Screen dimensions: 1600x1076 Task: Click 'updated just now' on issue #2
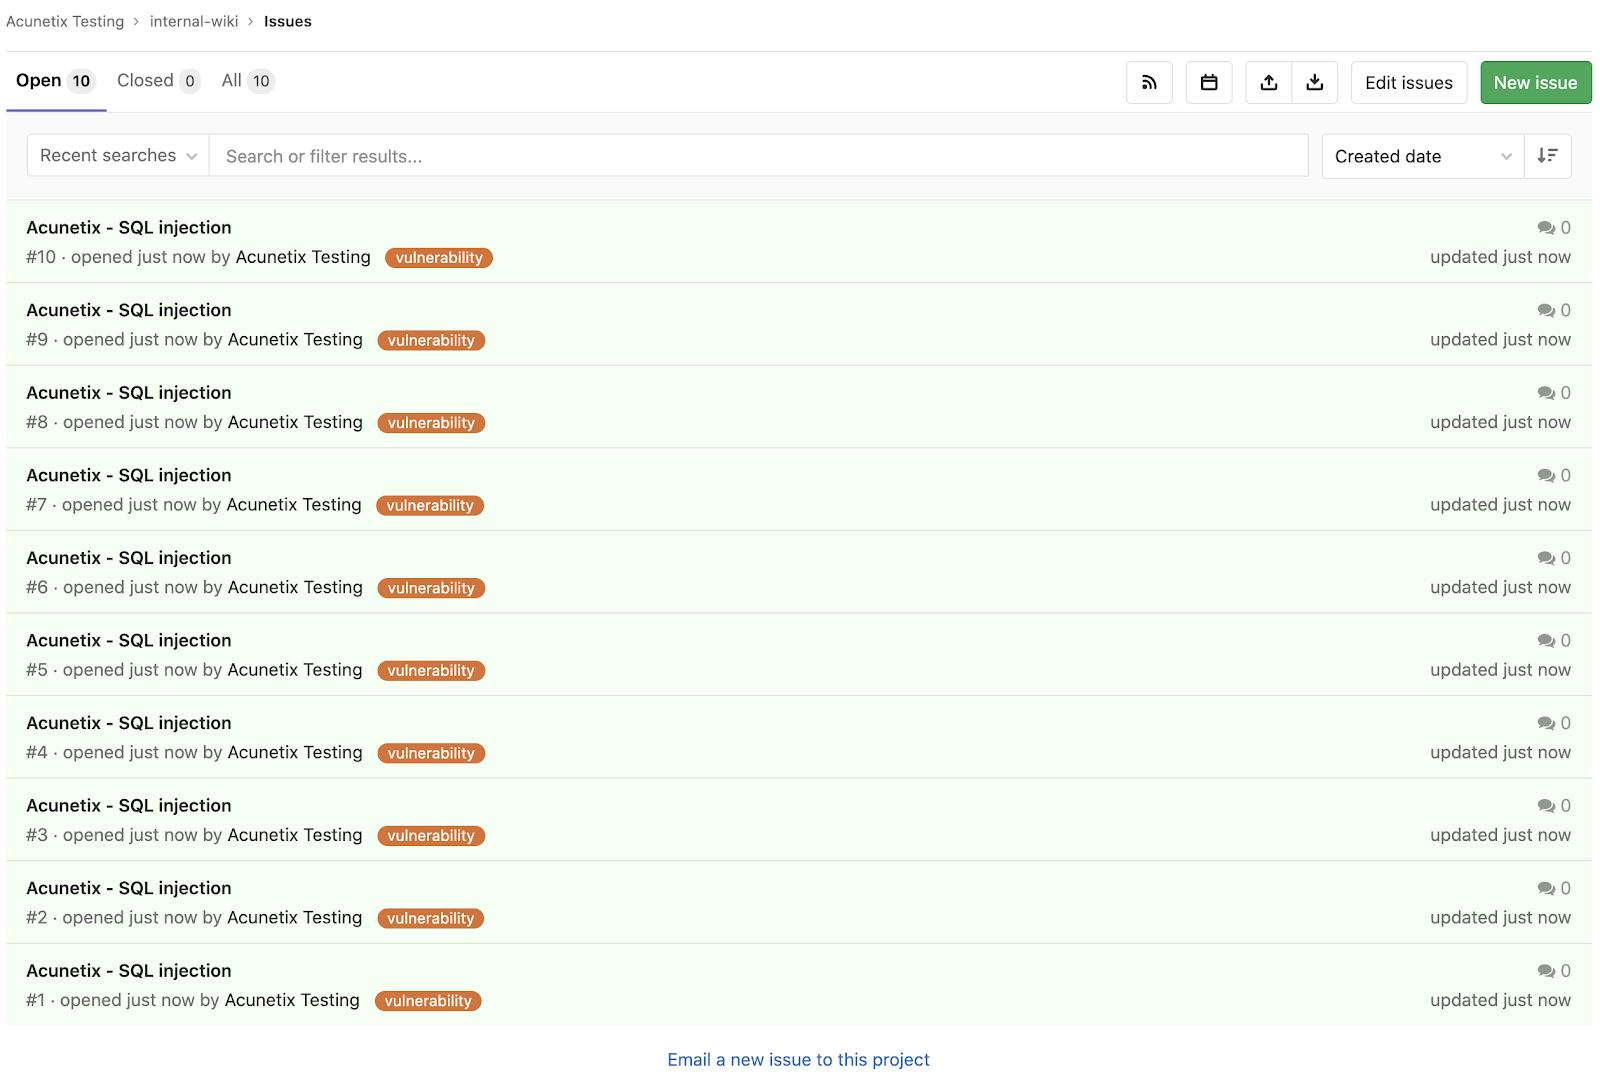click(x=1500, y=917)
